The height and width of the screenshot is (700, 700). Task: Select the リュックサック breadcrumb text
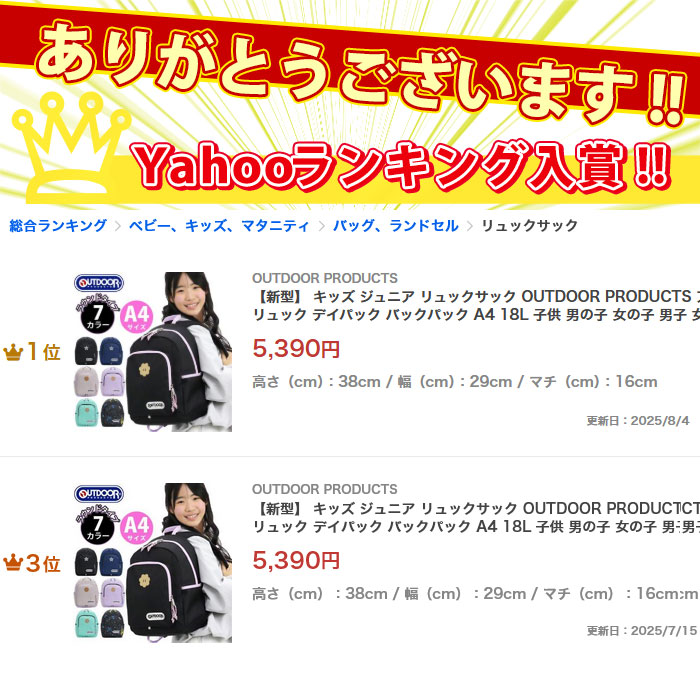[529, 225]
